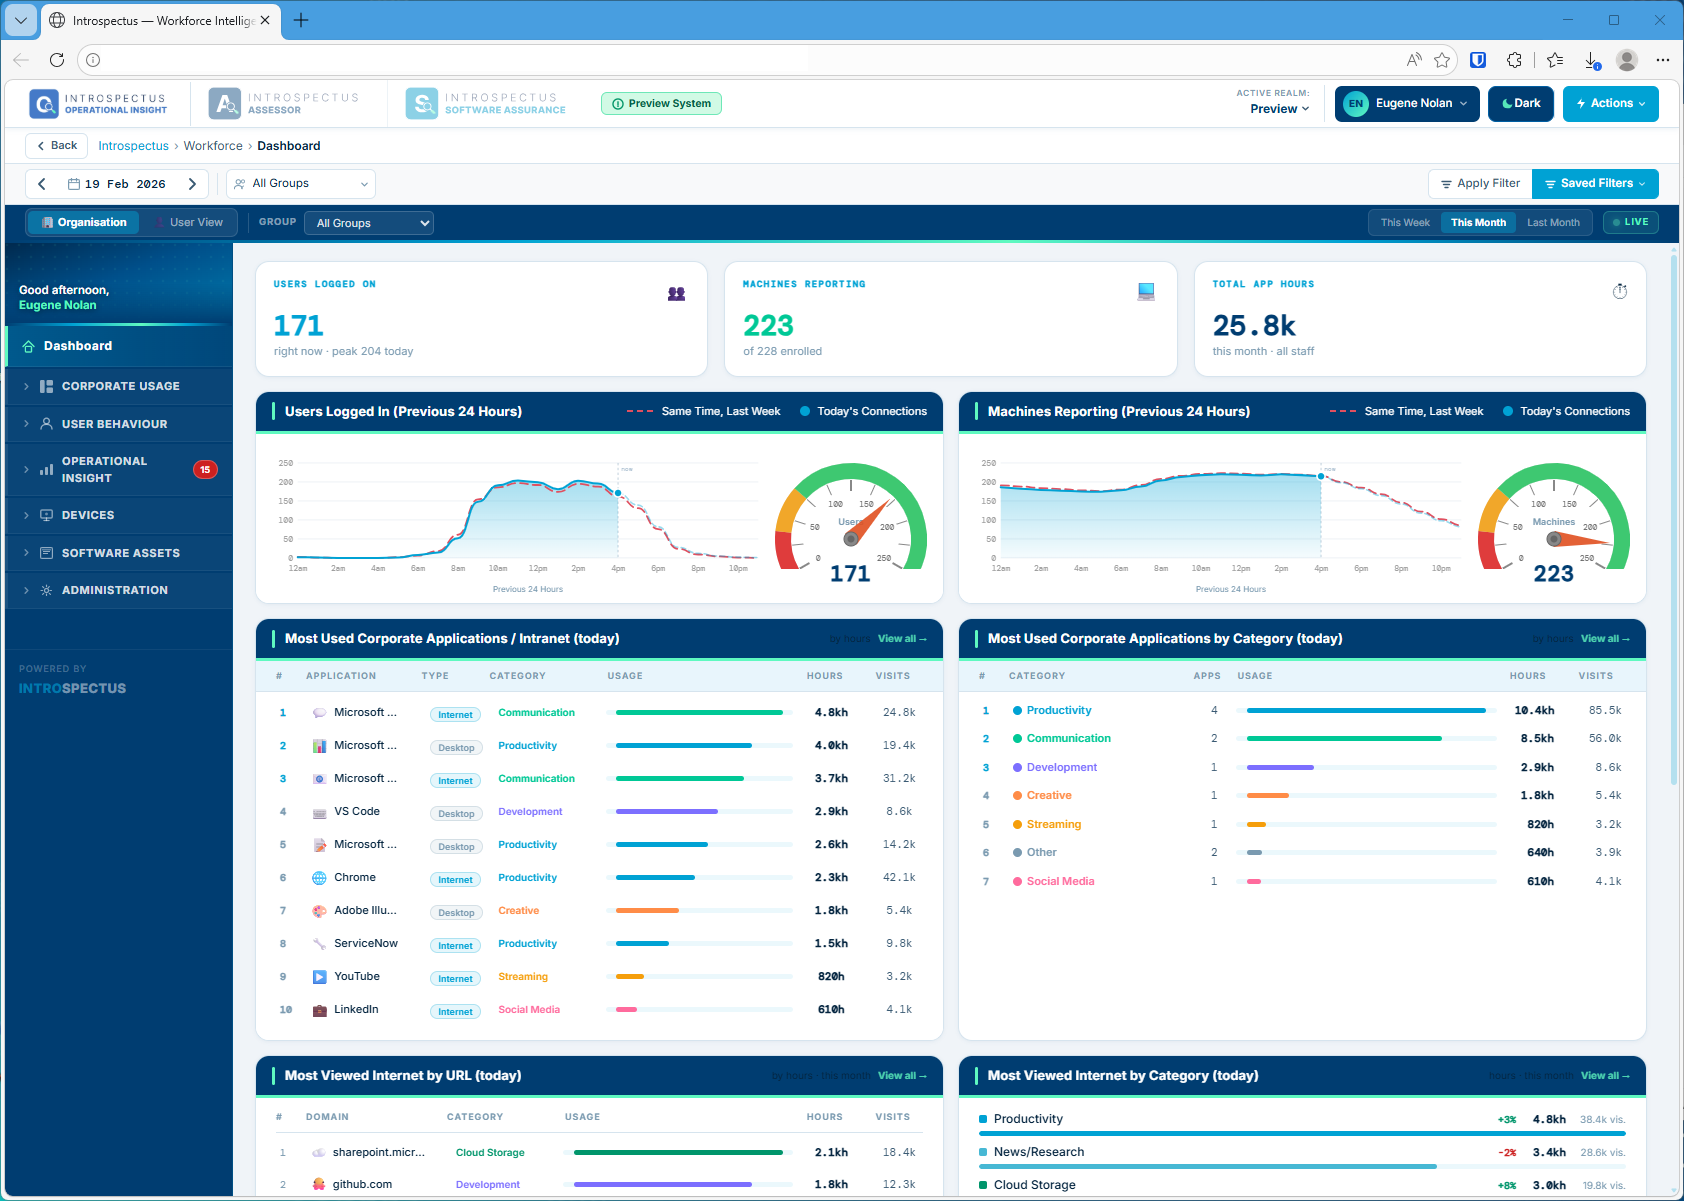Open the Actions dropdown

point(1610,103)
